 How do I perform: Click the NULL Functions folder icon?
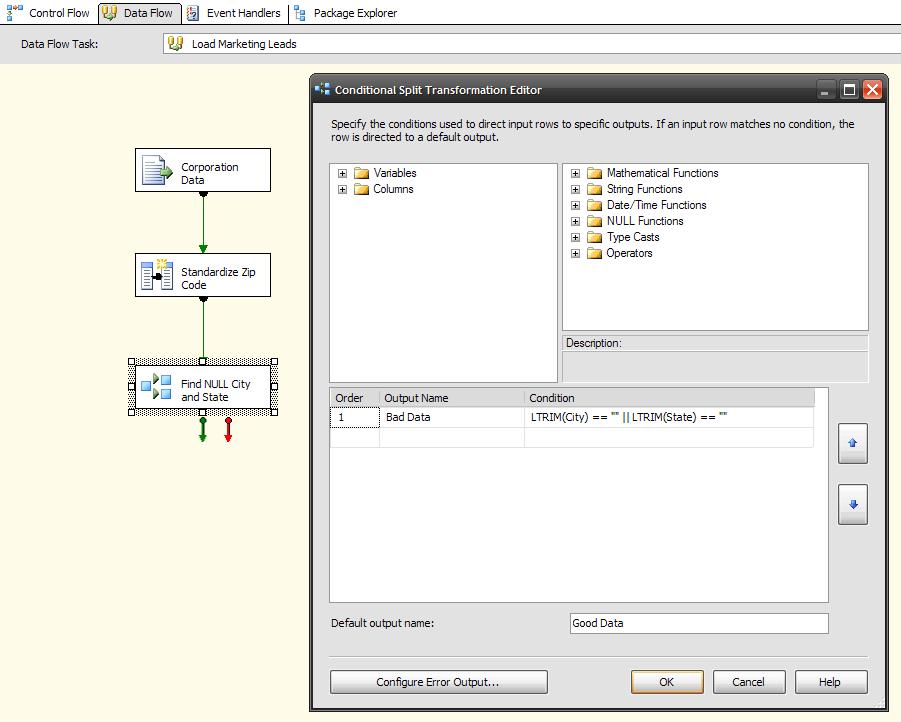pos(594,221)
